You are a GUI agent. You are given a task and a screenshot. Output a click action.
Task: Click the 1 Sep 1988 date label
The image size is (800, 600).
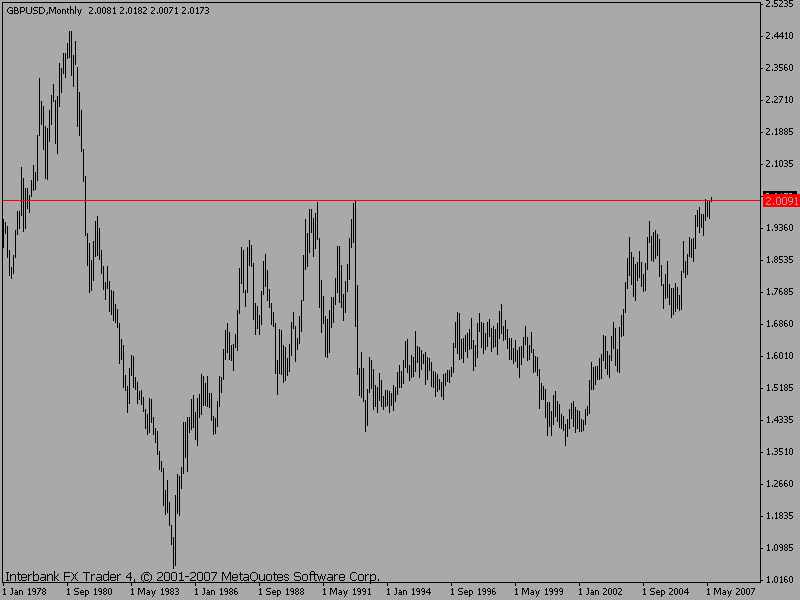click(x=281, y=592)
